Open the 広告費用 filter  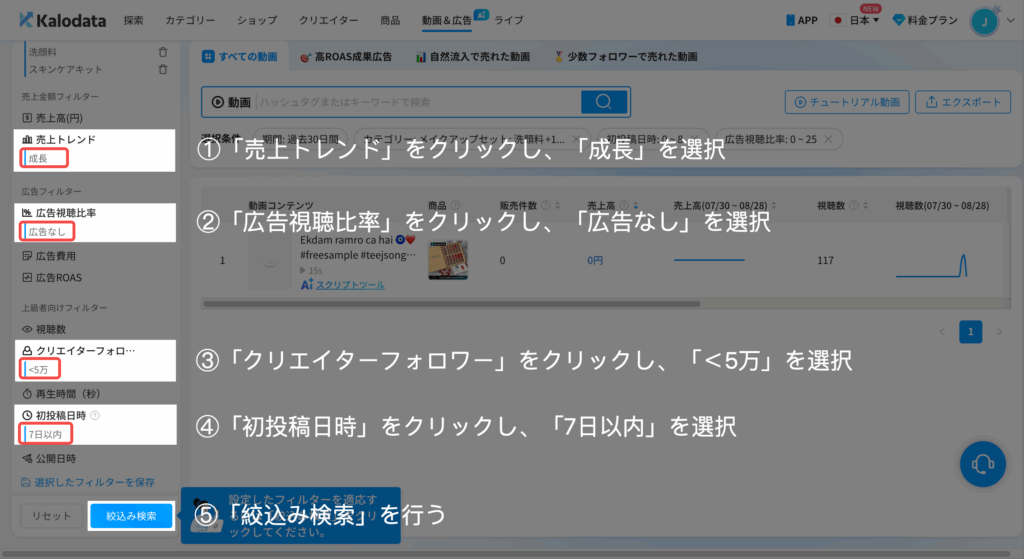click(x=49, y=256)
